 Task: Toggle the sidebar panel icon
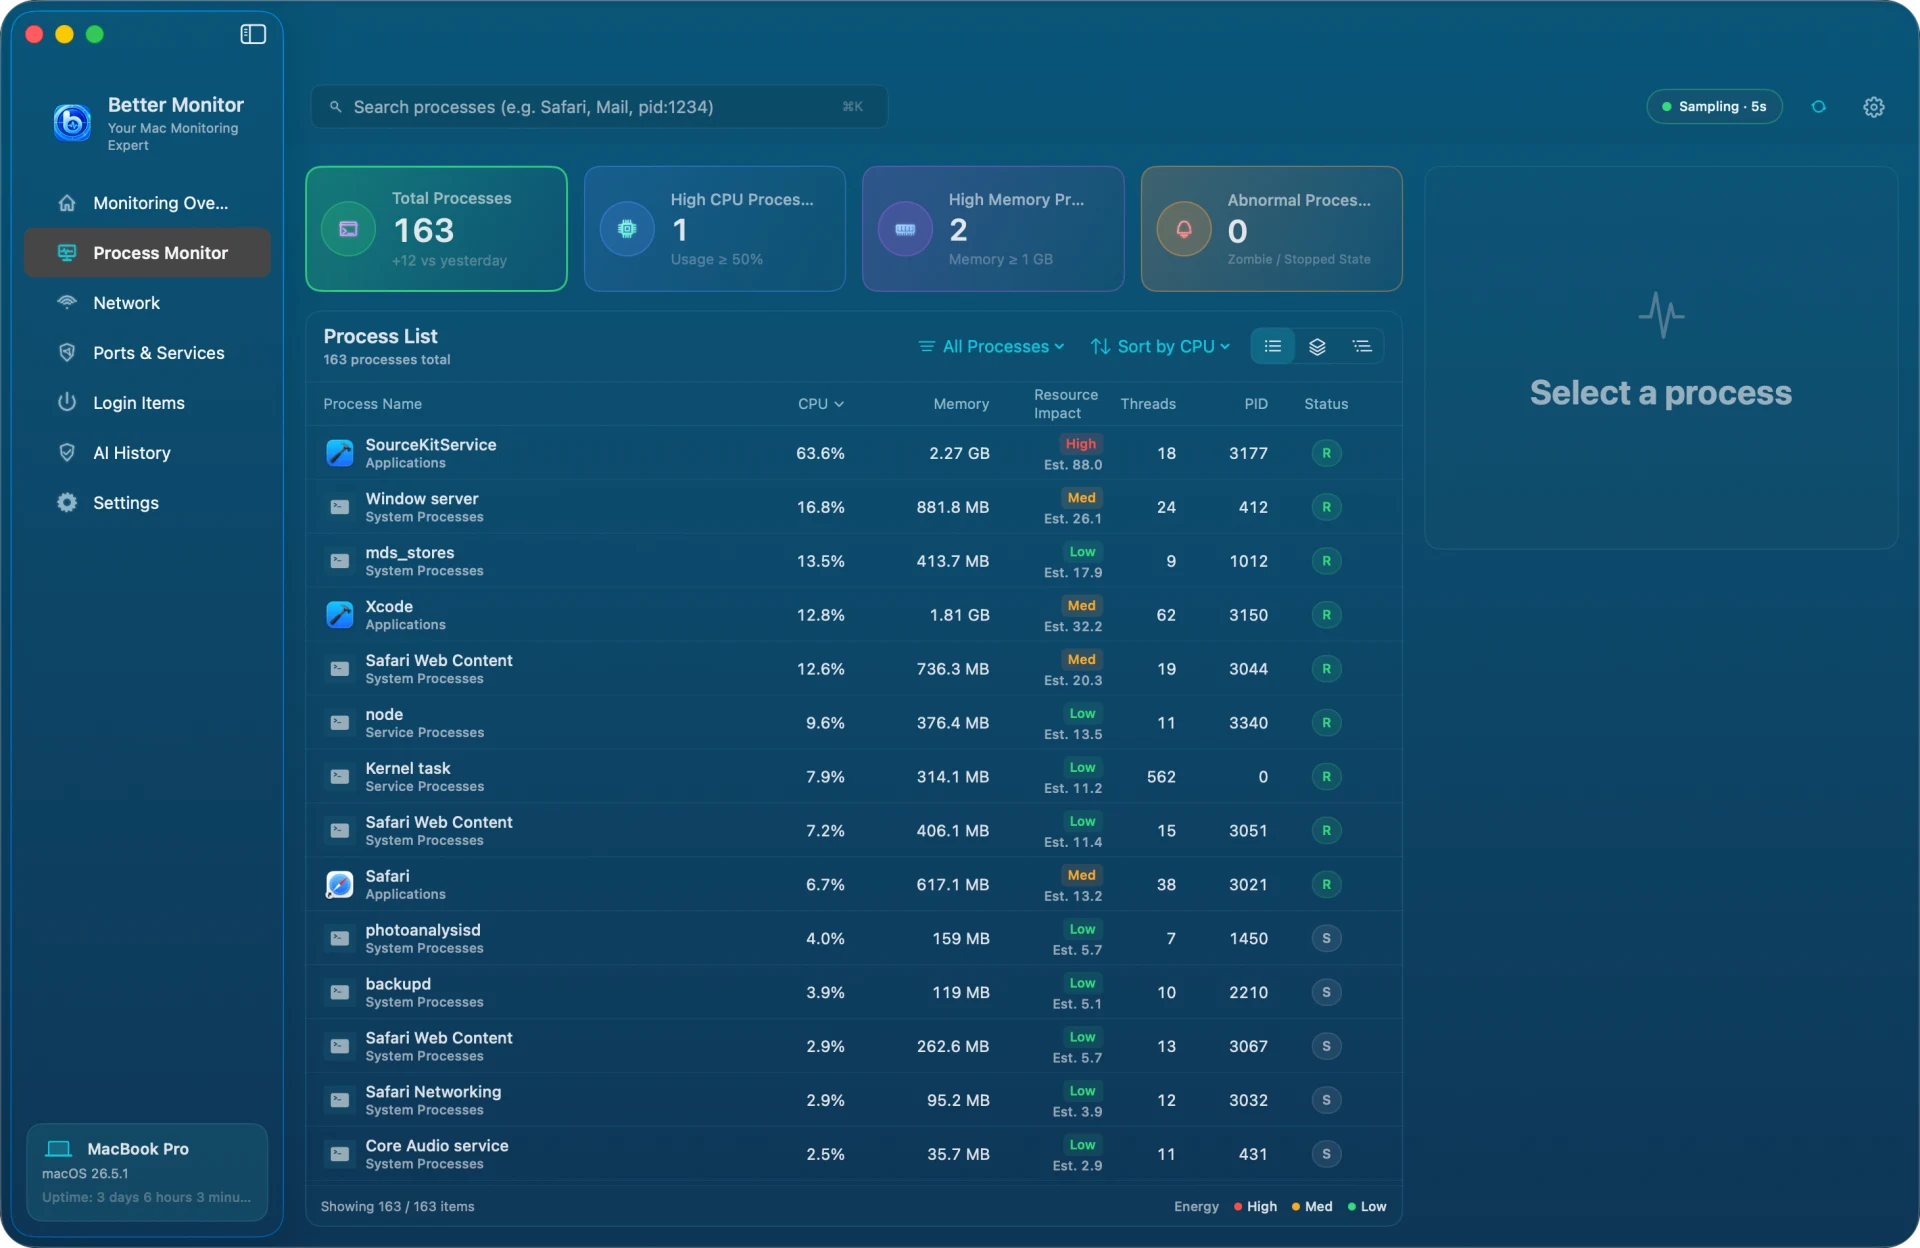(253, 34)
